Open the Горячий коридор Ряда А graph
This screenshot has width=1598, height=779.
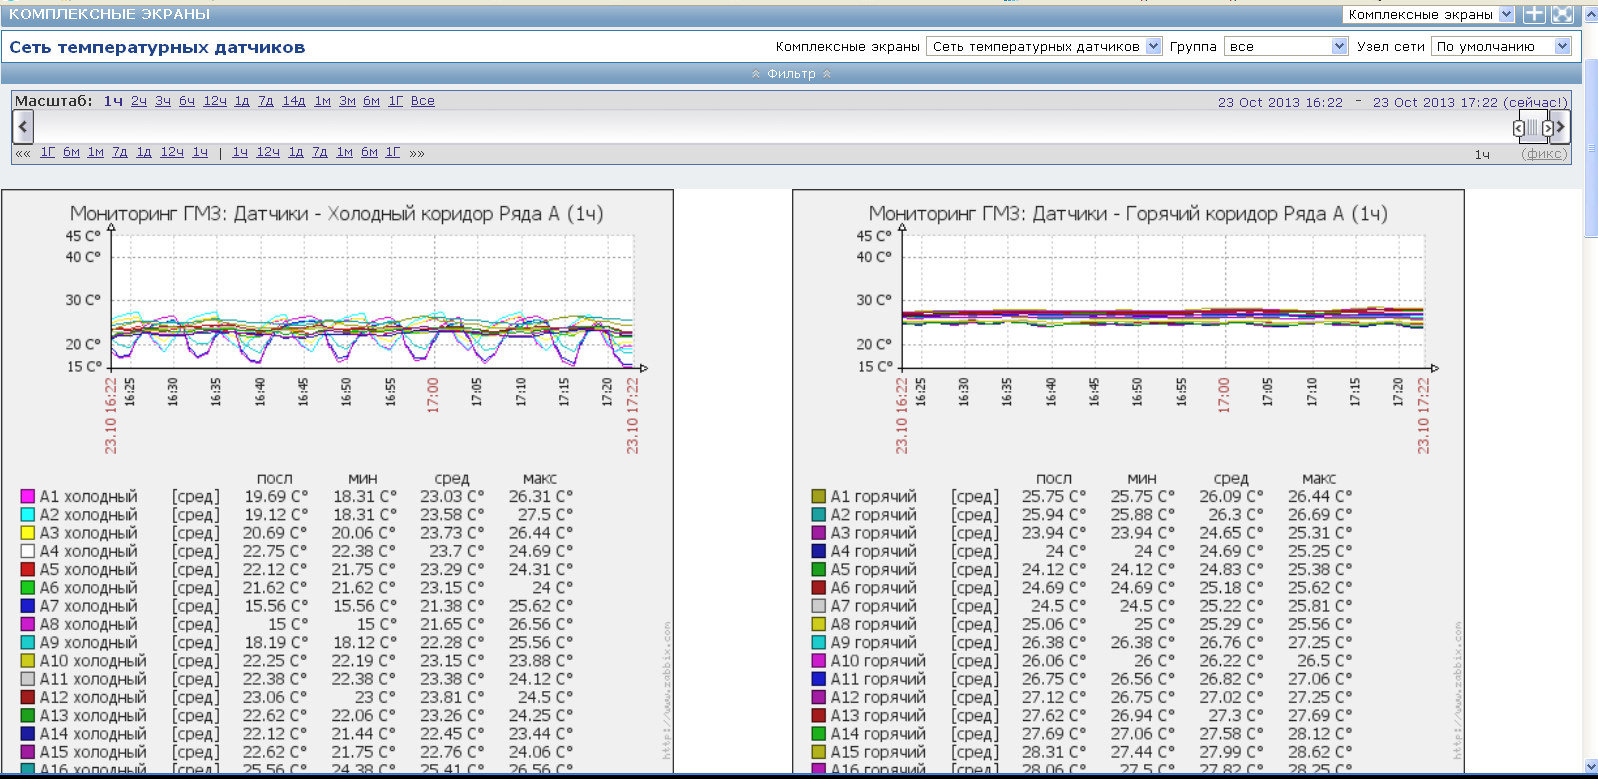pyautogui.click(x=1128, y=480)
